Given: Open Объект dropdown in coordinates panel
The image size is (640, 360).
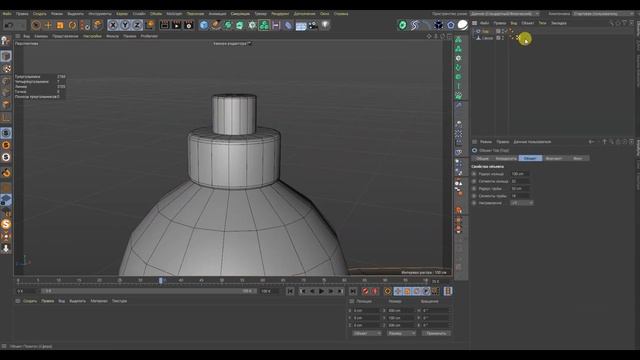Looking at the screenshot, I should (367, 333).
